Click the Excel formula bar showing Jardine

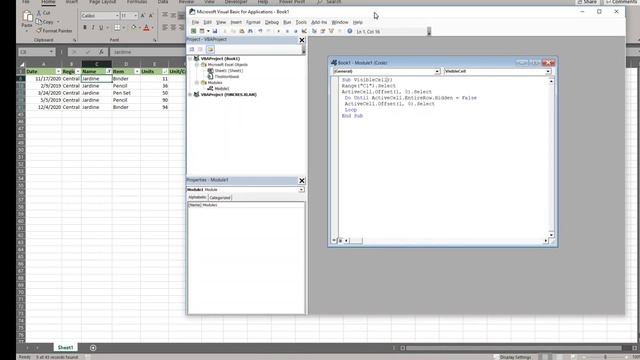coord(147,52)
